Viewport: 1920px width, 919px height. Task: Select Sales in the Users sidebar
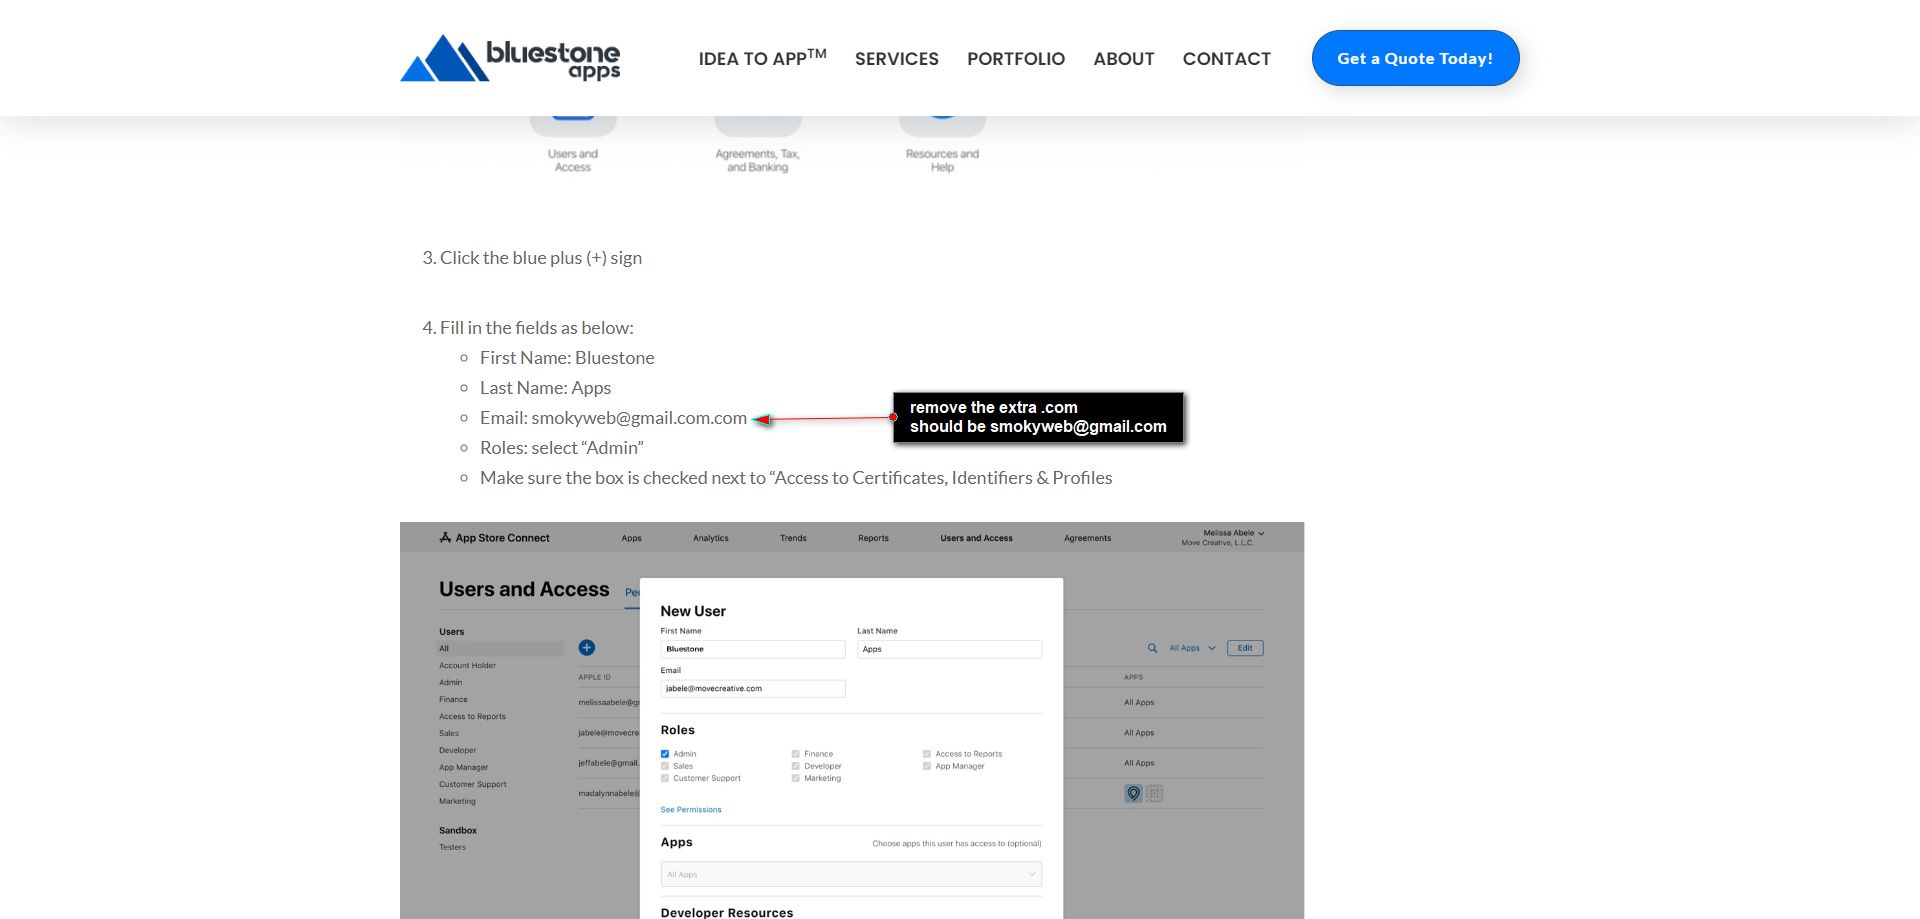[x=449, y=734]
